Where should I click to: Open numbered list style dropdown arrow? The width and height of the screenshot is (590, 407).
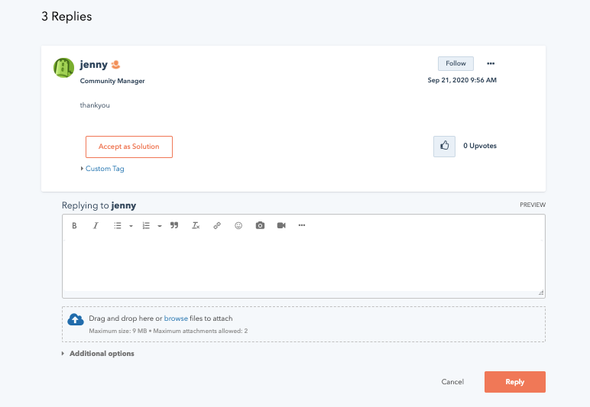pos(160,226)
